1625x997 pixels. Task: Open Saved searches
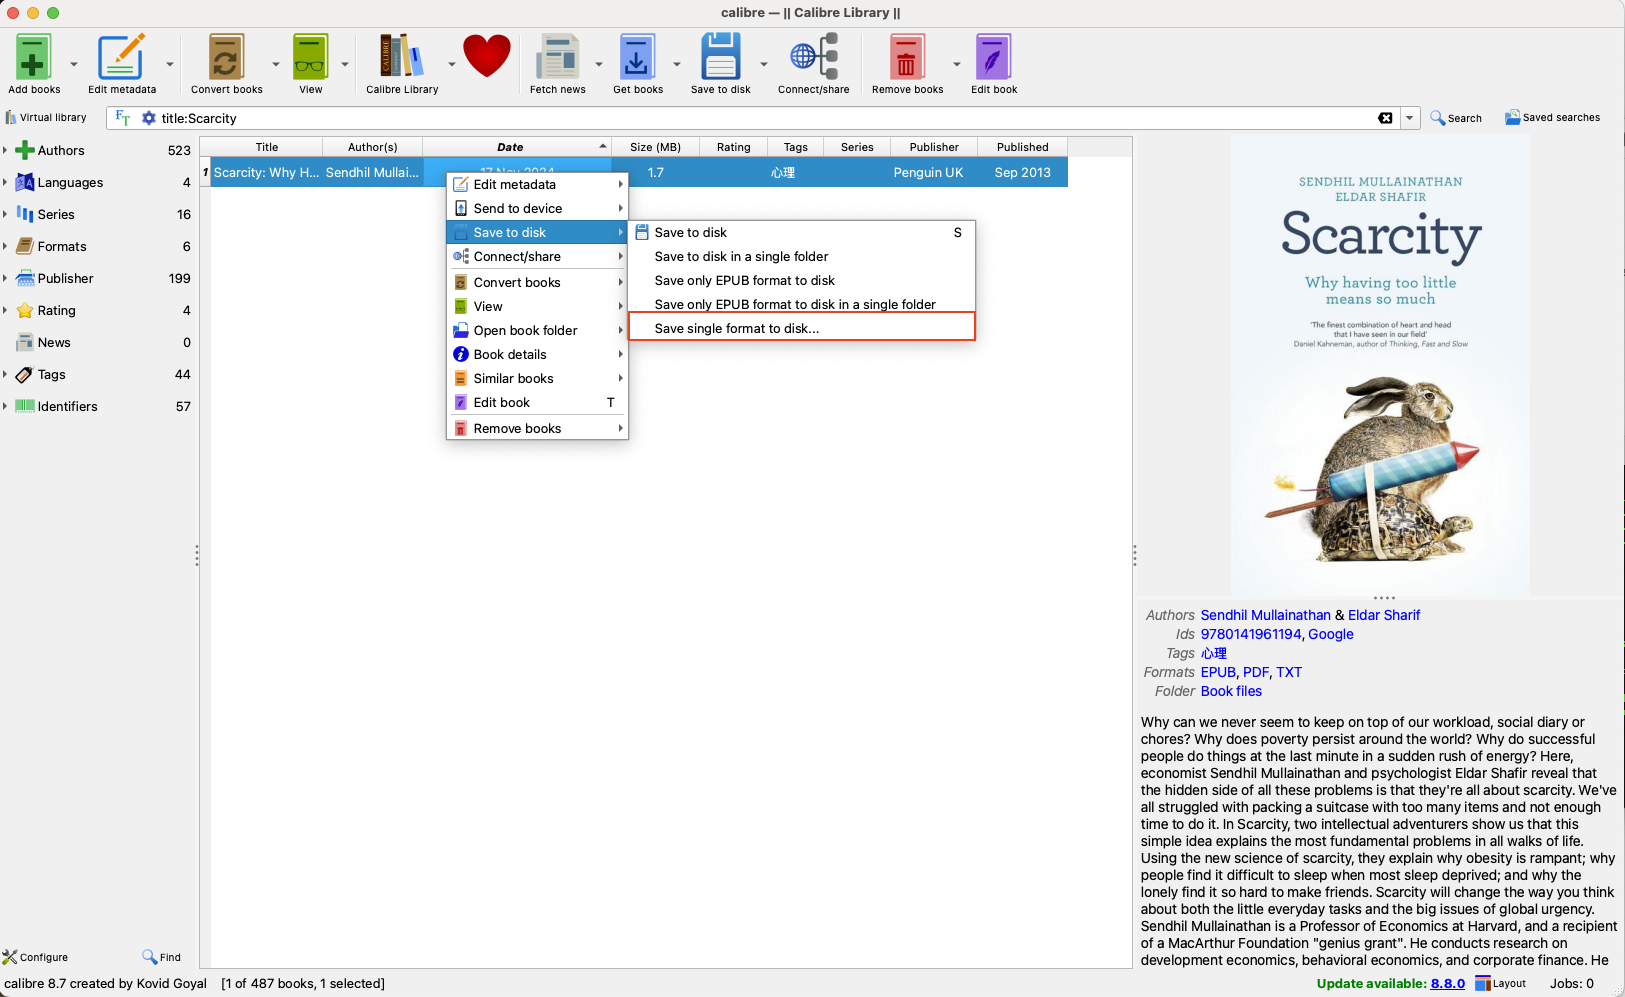(1552, 118)
